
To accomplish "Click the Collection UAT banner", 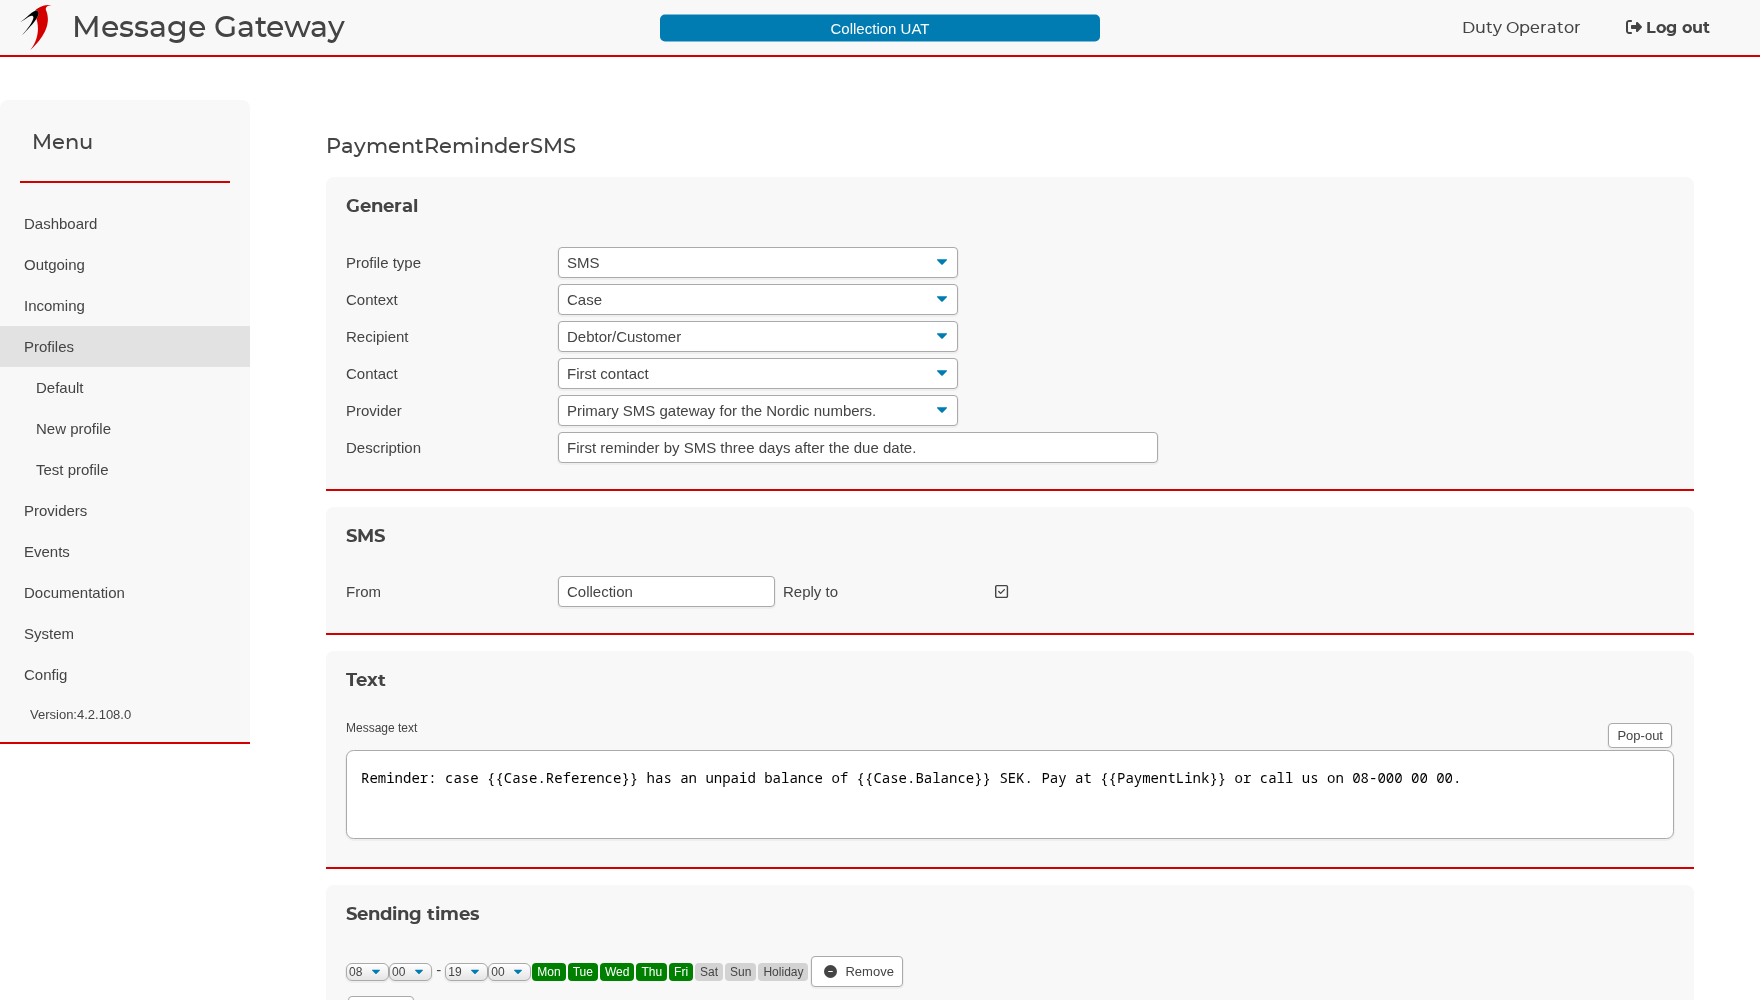I will 880,28.
